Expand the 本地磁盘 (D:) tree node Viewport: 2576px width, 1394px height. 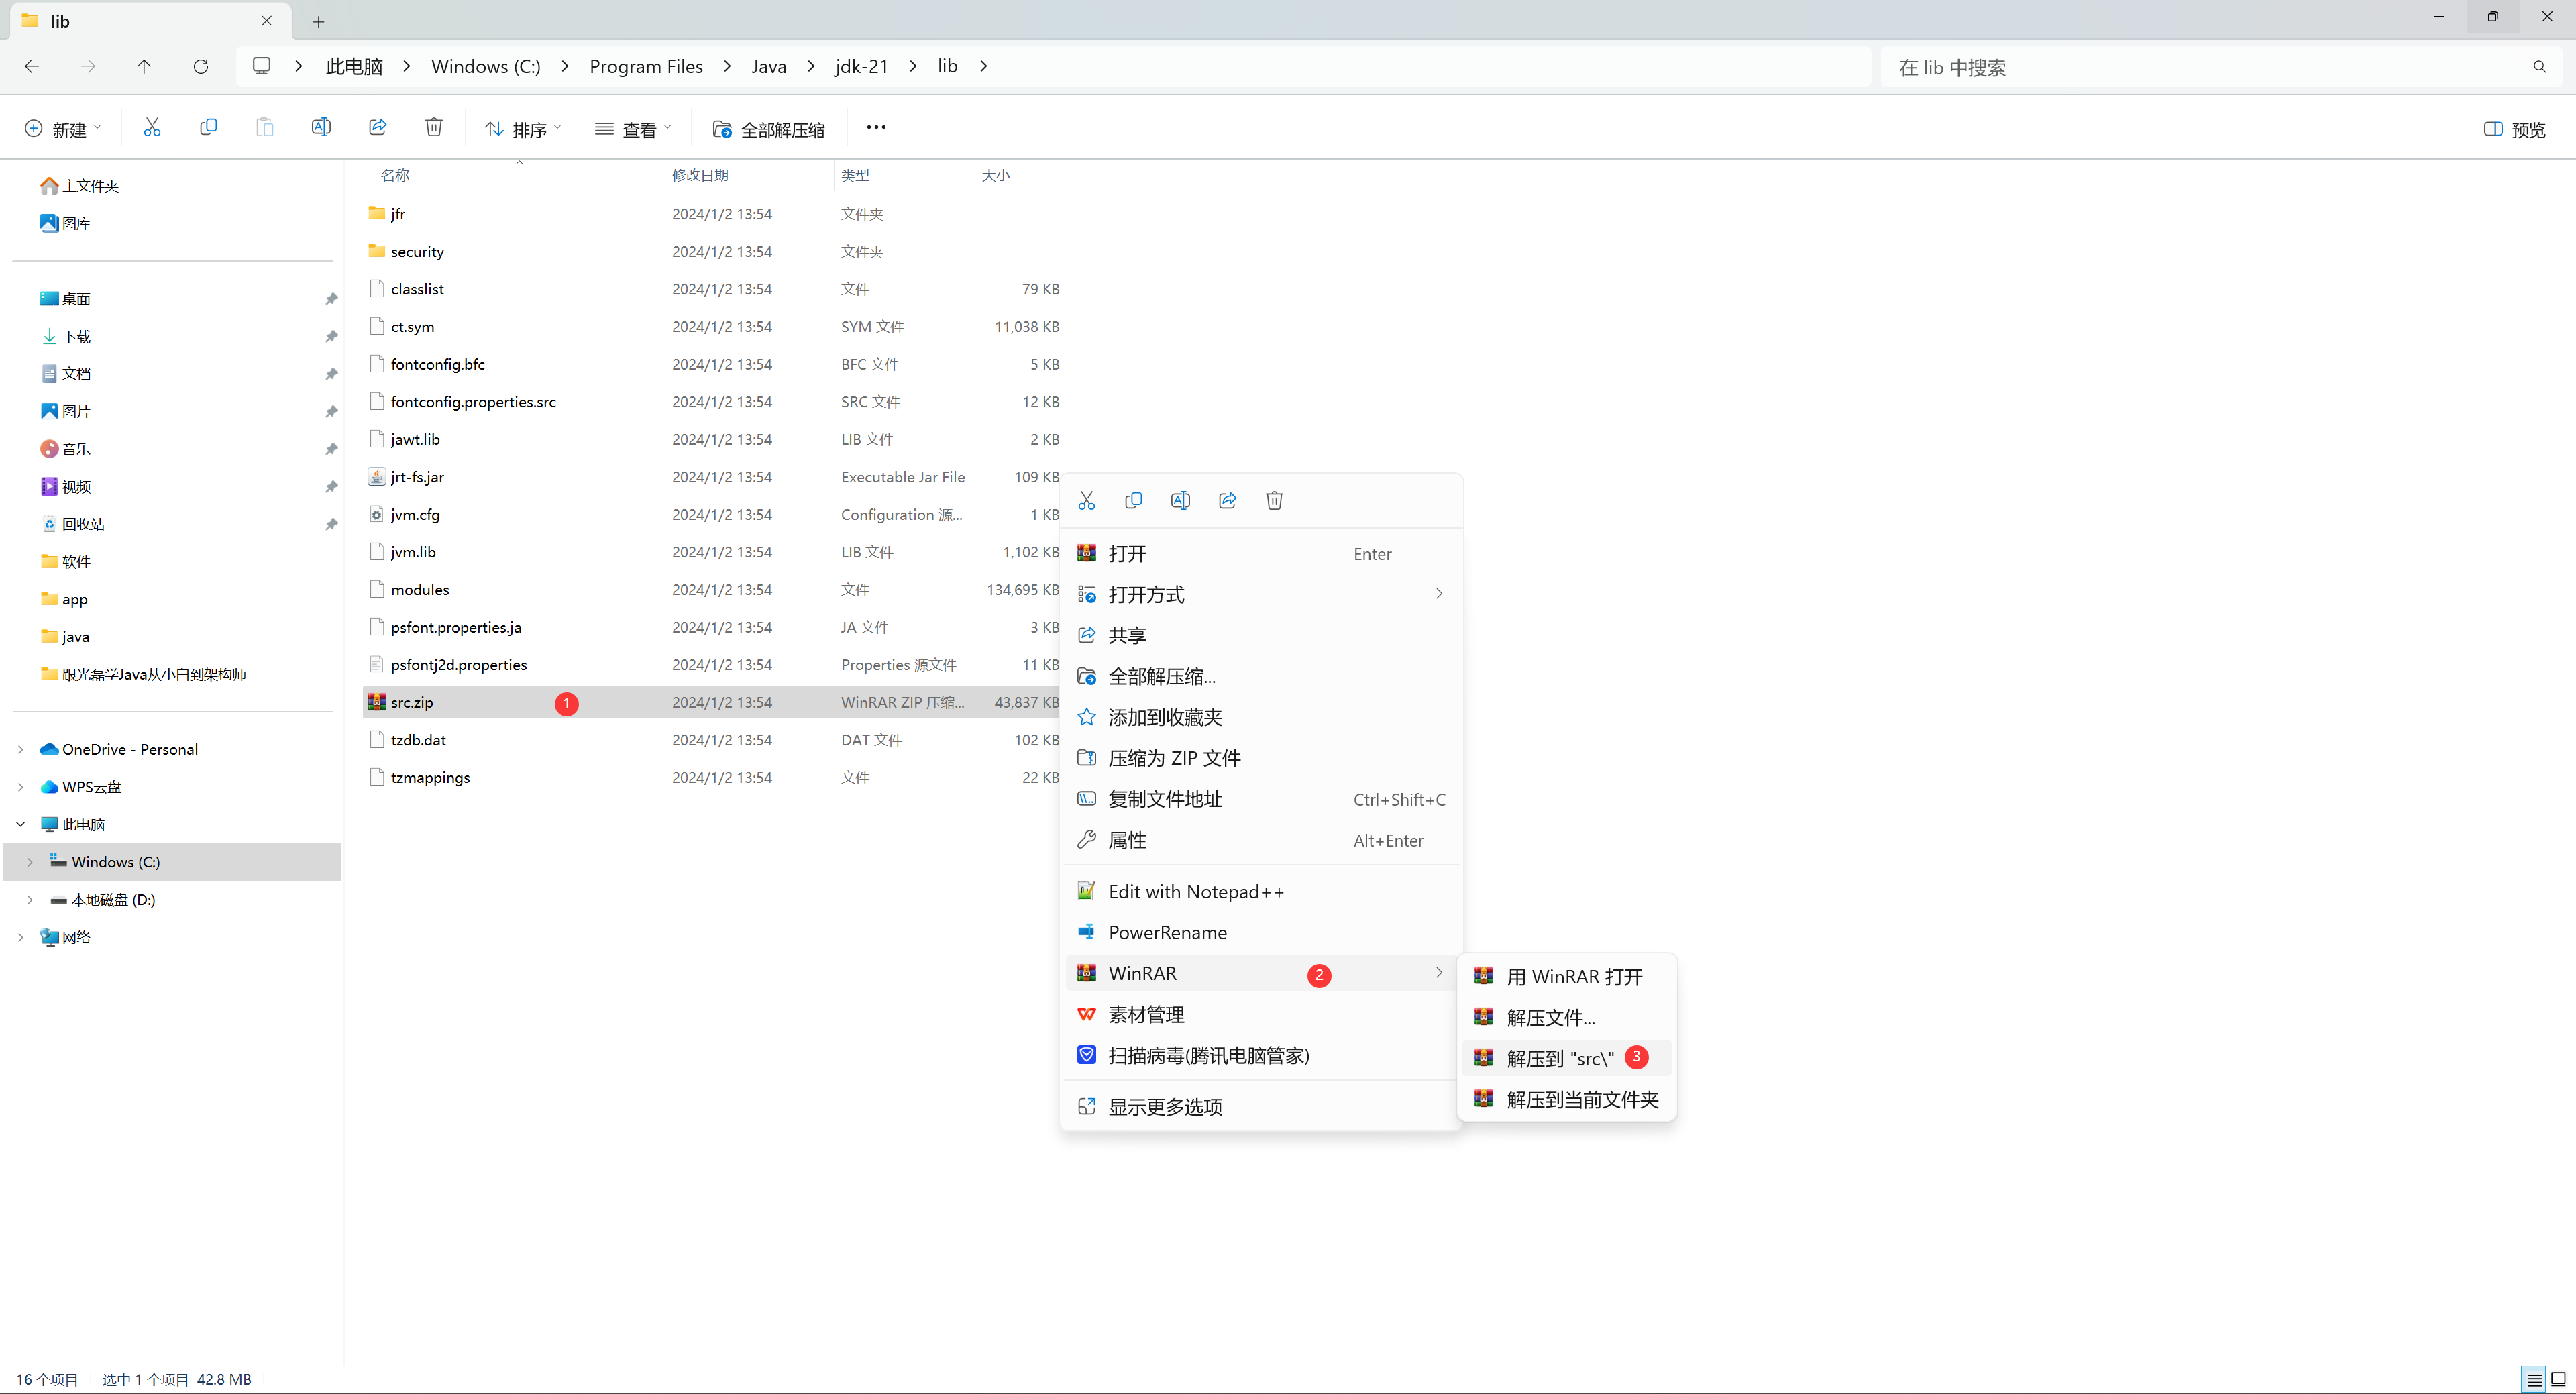click(x=30, y=899)
